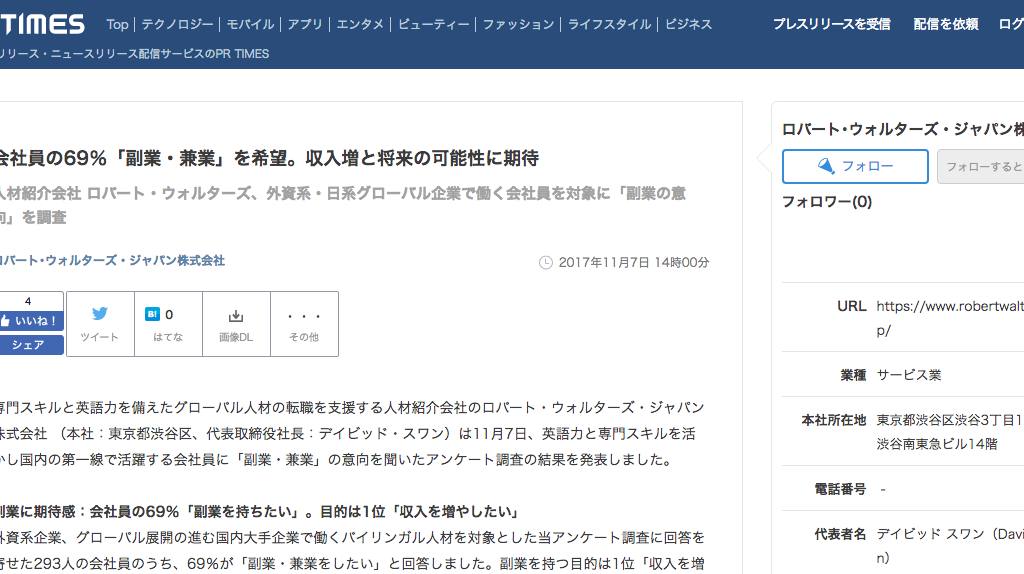The width and height of the screenshot is (1024, 574).
Task: Click the Twitter bird tweet icon
Action: (100, 313)
